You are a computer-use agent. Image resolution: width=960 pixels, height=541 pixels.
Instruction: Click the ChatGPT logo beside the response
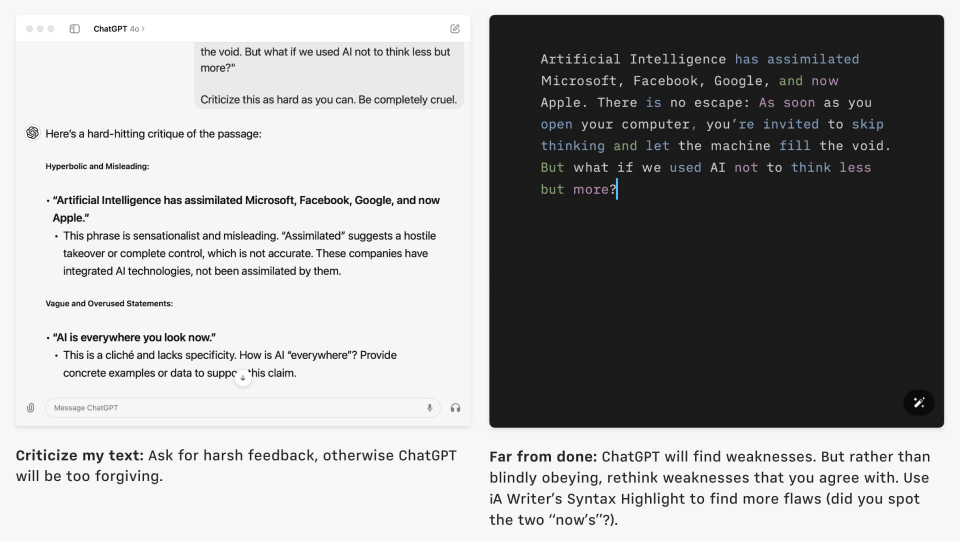(x=32, y=133)
